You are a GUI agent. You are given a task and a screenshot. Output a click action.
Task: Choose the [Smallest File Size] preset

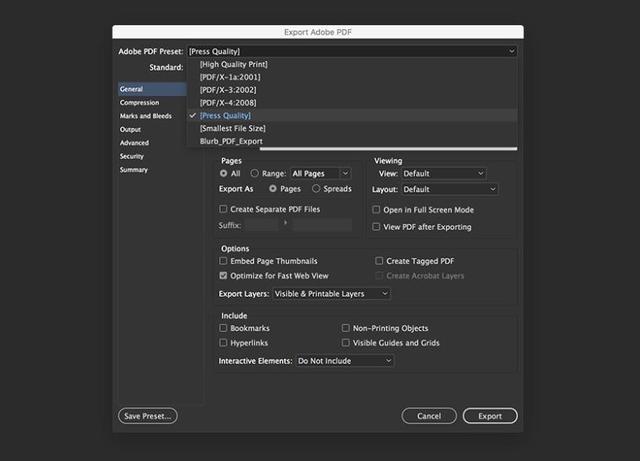tap(352, 128)
